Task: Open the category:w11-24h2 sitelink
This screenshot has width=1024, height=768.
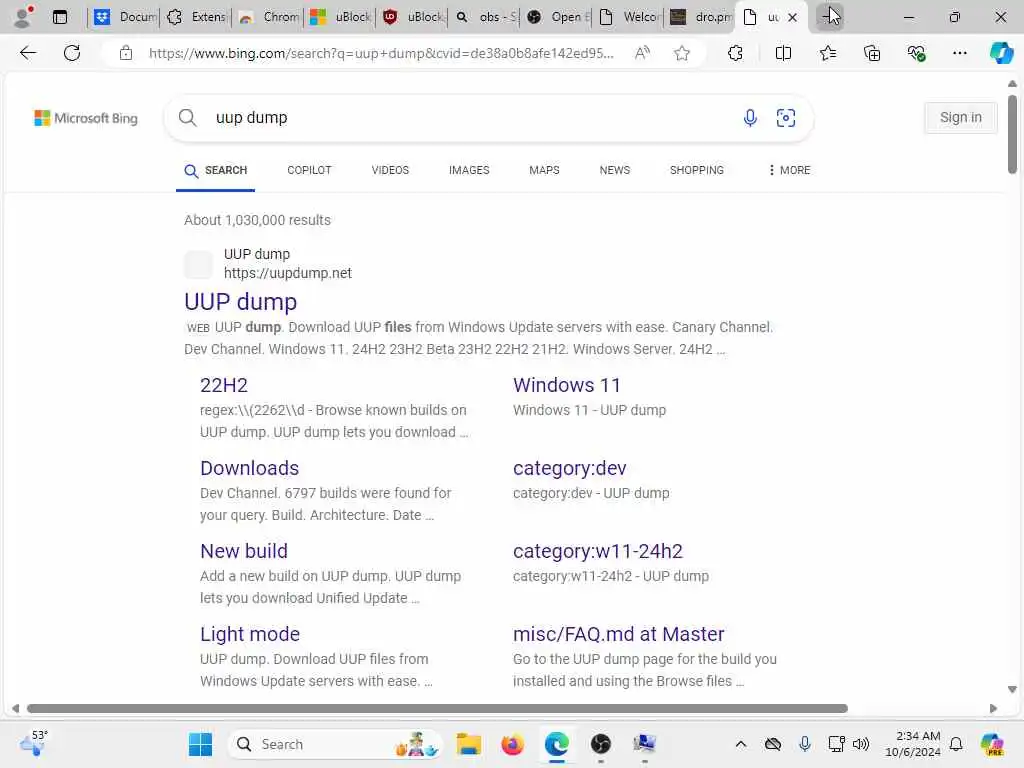Action: (x=598, y=551)
